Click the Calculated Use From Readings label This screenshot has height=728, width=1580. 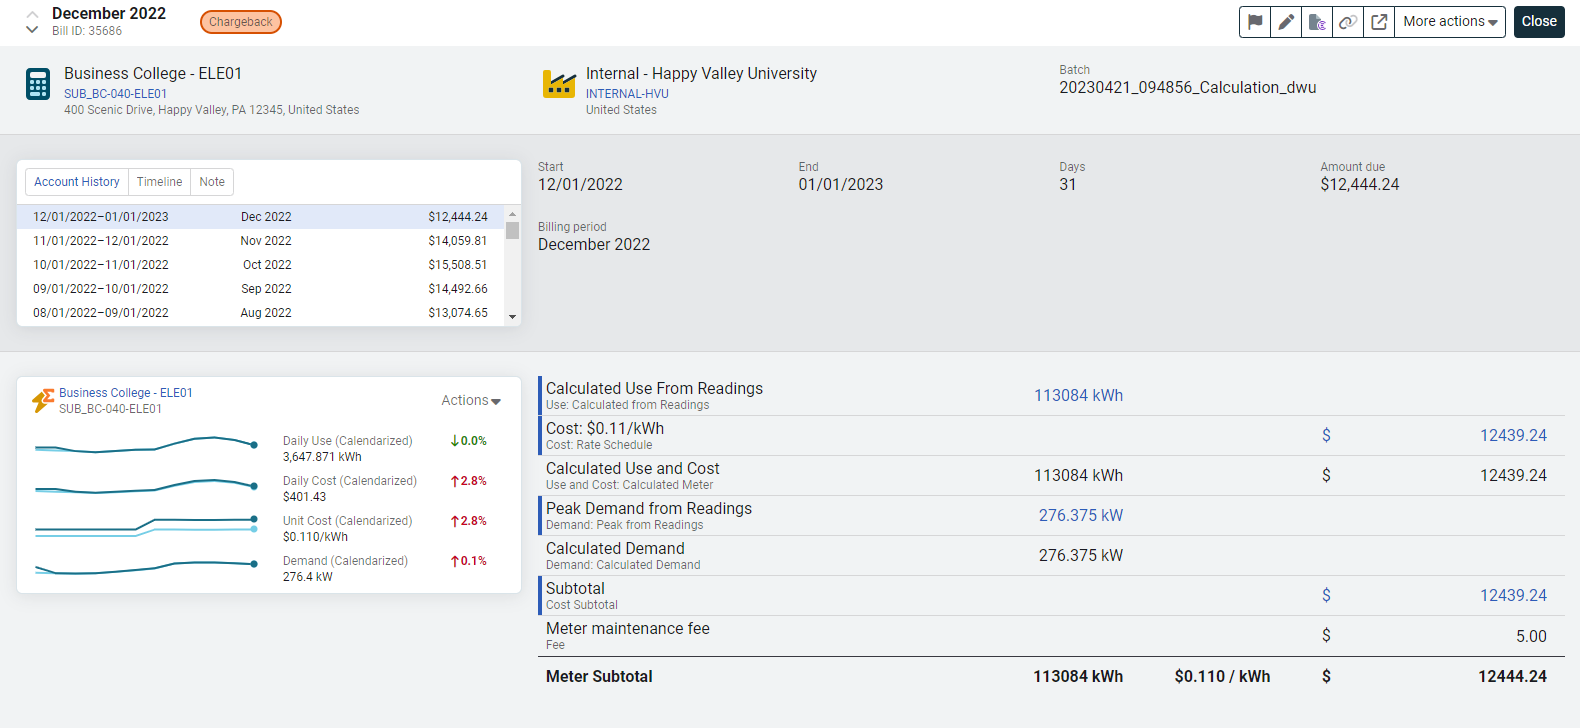[654, 389]
